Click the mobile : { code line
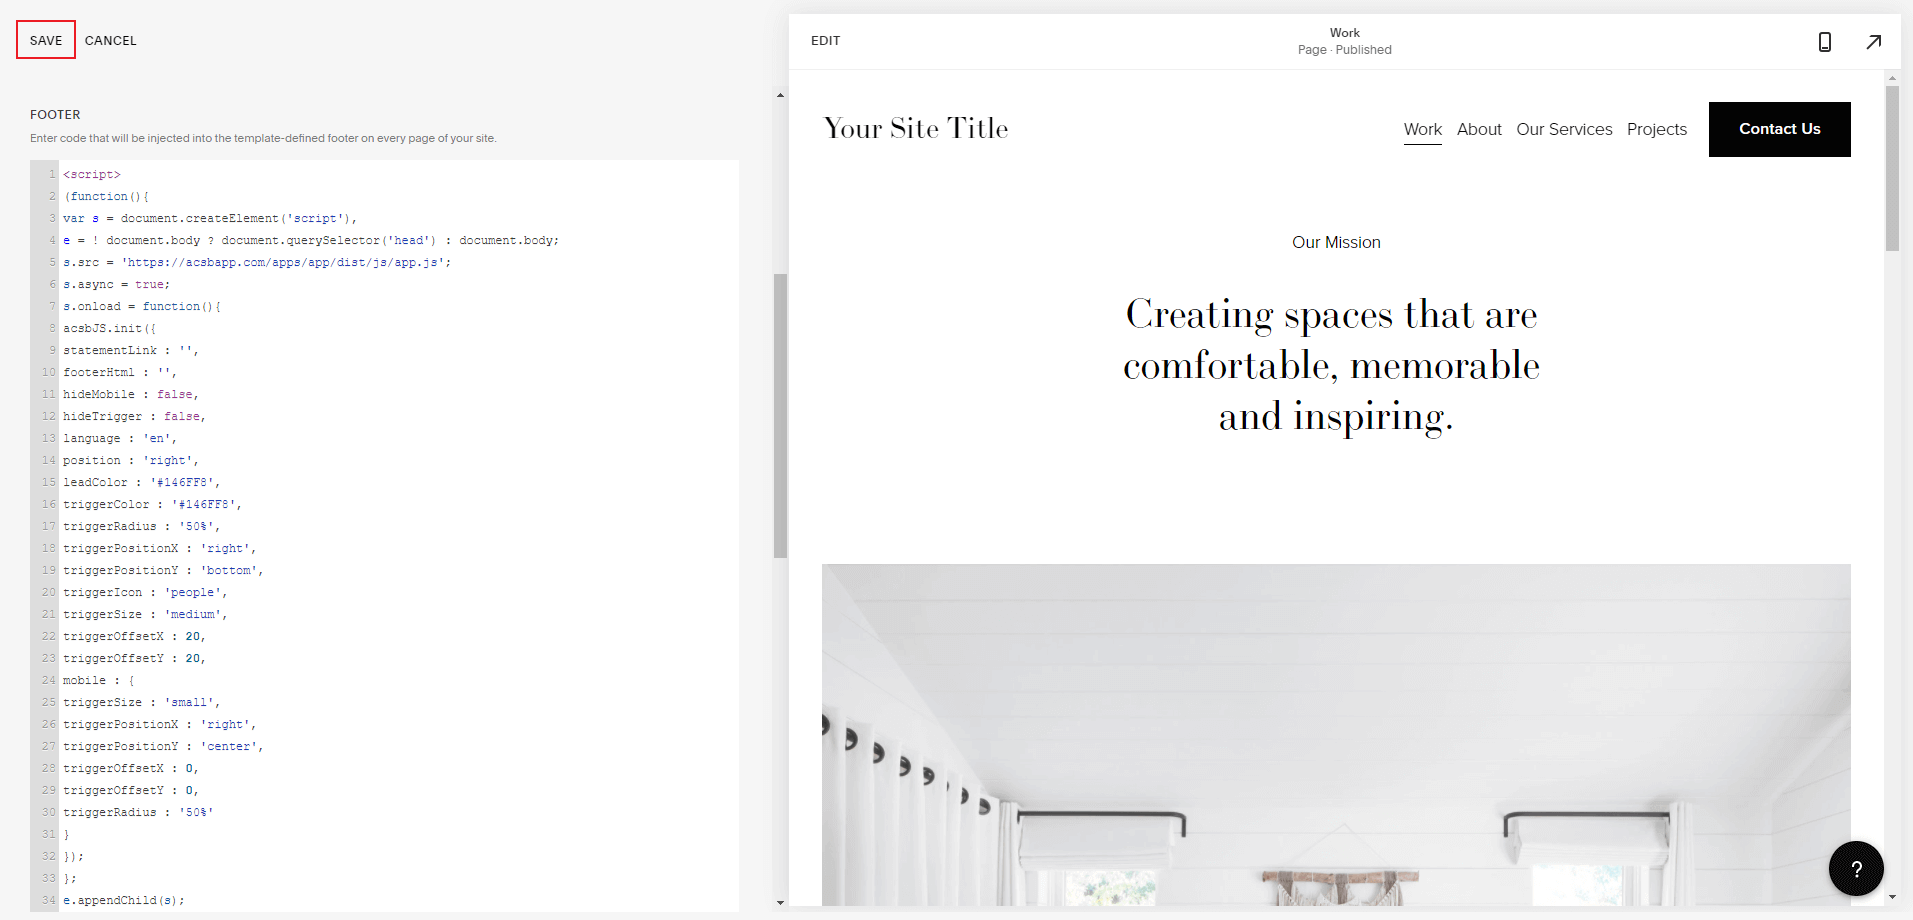 [99, 680]
